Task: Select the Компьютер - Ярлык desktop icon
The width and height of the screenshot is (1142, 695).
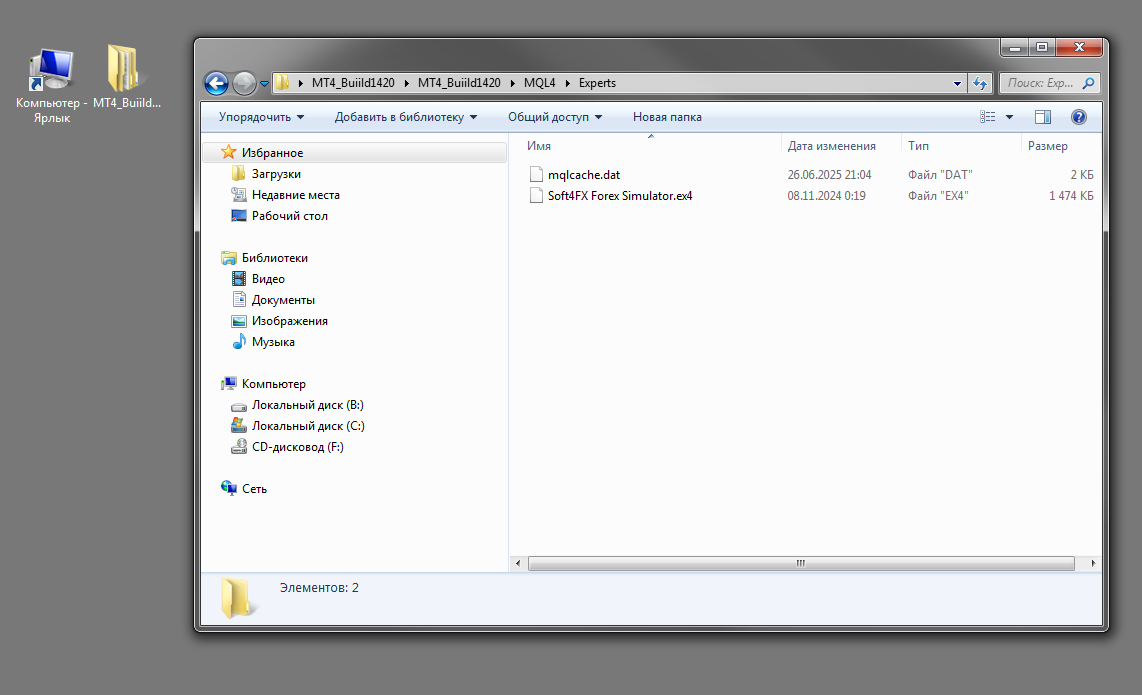Action: (51, 86)
